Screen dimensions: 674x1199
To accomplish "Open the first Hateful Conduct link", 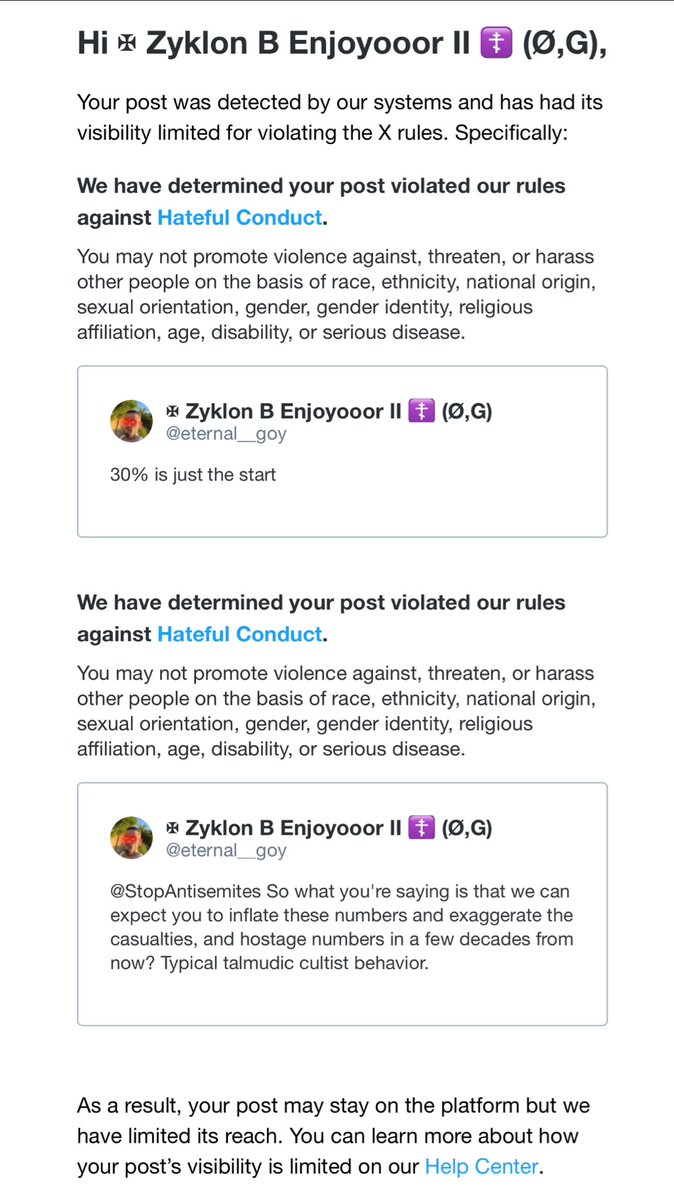I will [239, 217].
